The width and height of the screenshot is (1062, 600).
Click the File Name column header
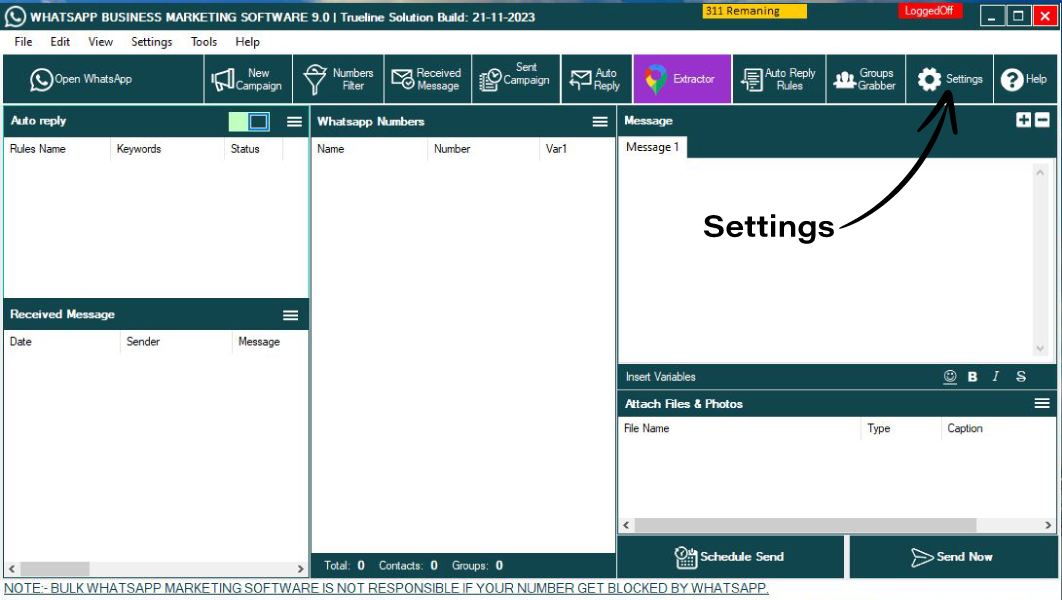pyautogui.click(x=739, y=429)
